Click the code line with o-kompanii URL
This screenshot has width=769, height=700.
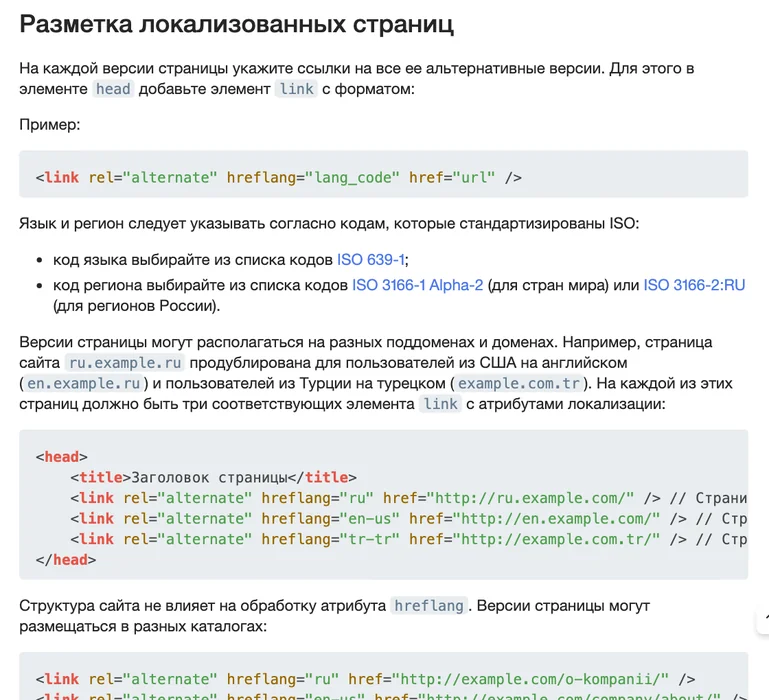coord(365,679)
